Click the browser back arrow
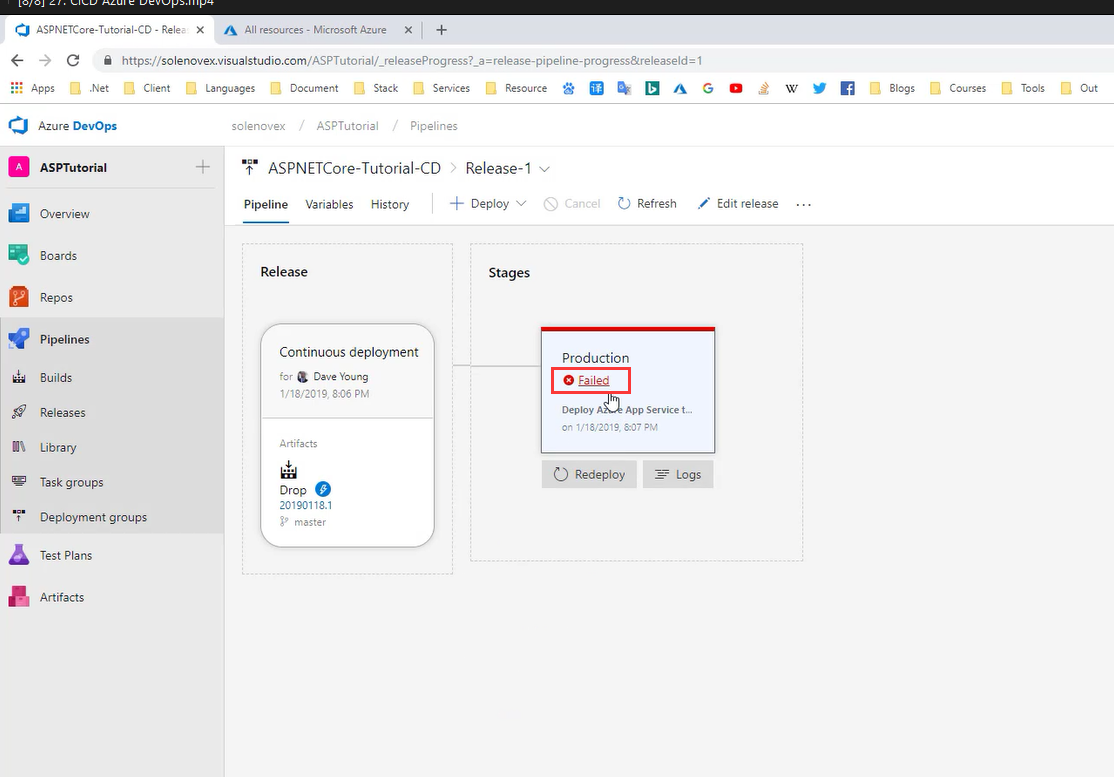Image resolution: width=1114 pixels, height=777 pixels. (18, 60)
